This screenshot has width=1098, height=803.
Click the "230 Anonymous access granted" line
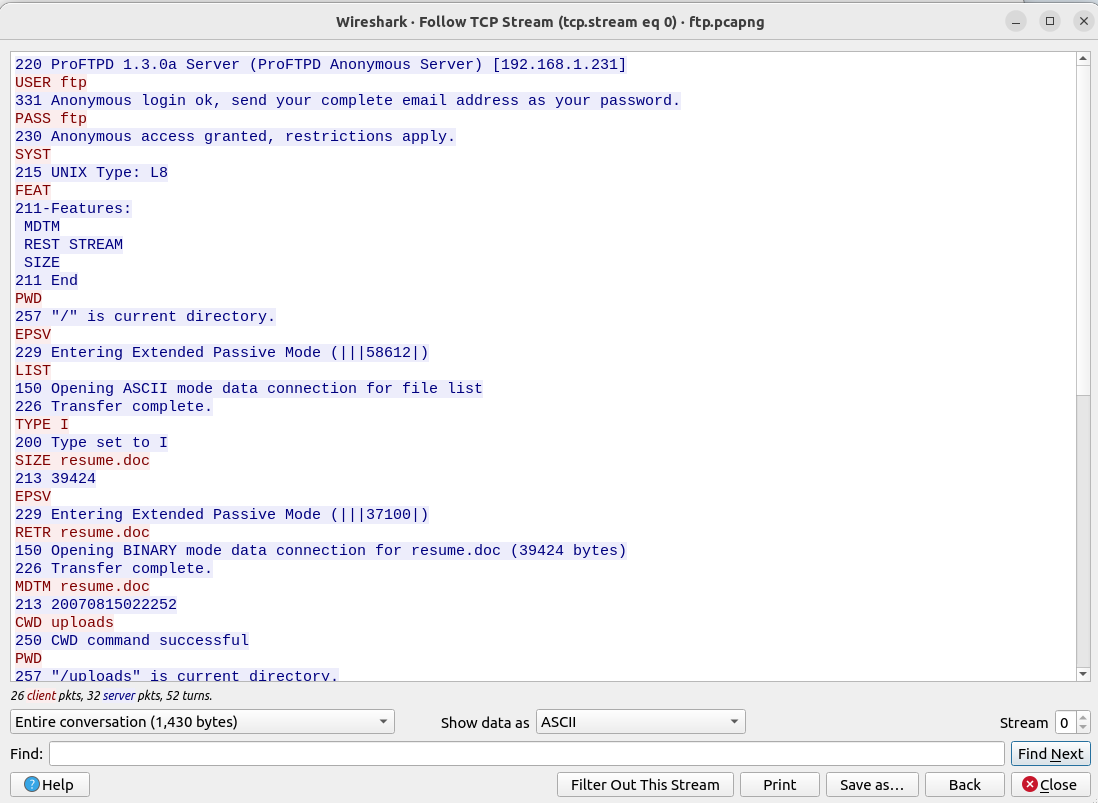(235, 137)
